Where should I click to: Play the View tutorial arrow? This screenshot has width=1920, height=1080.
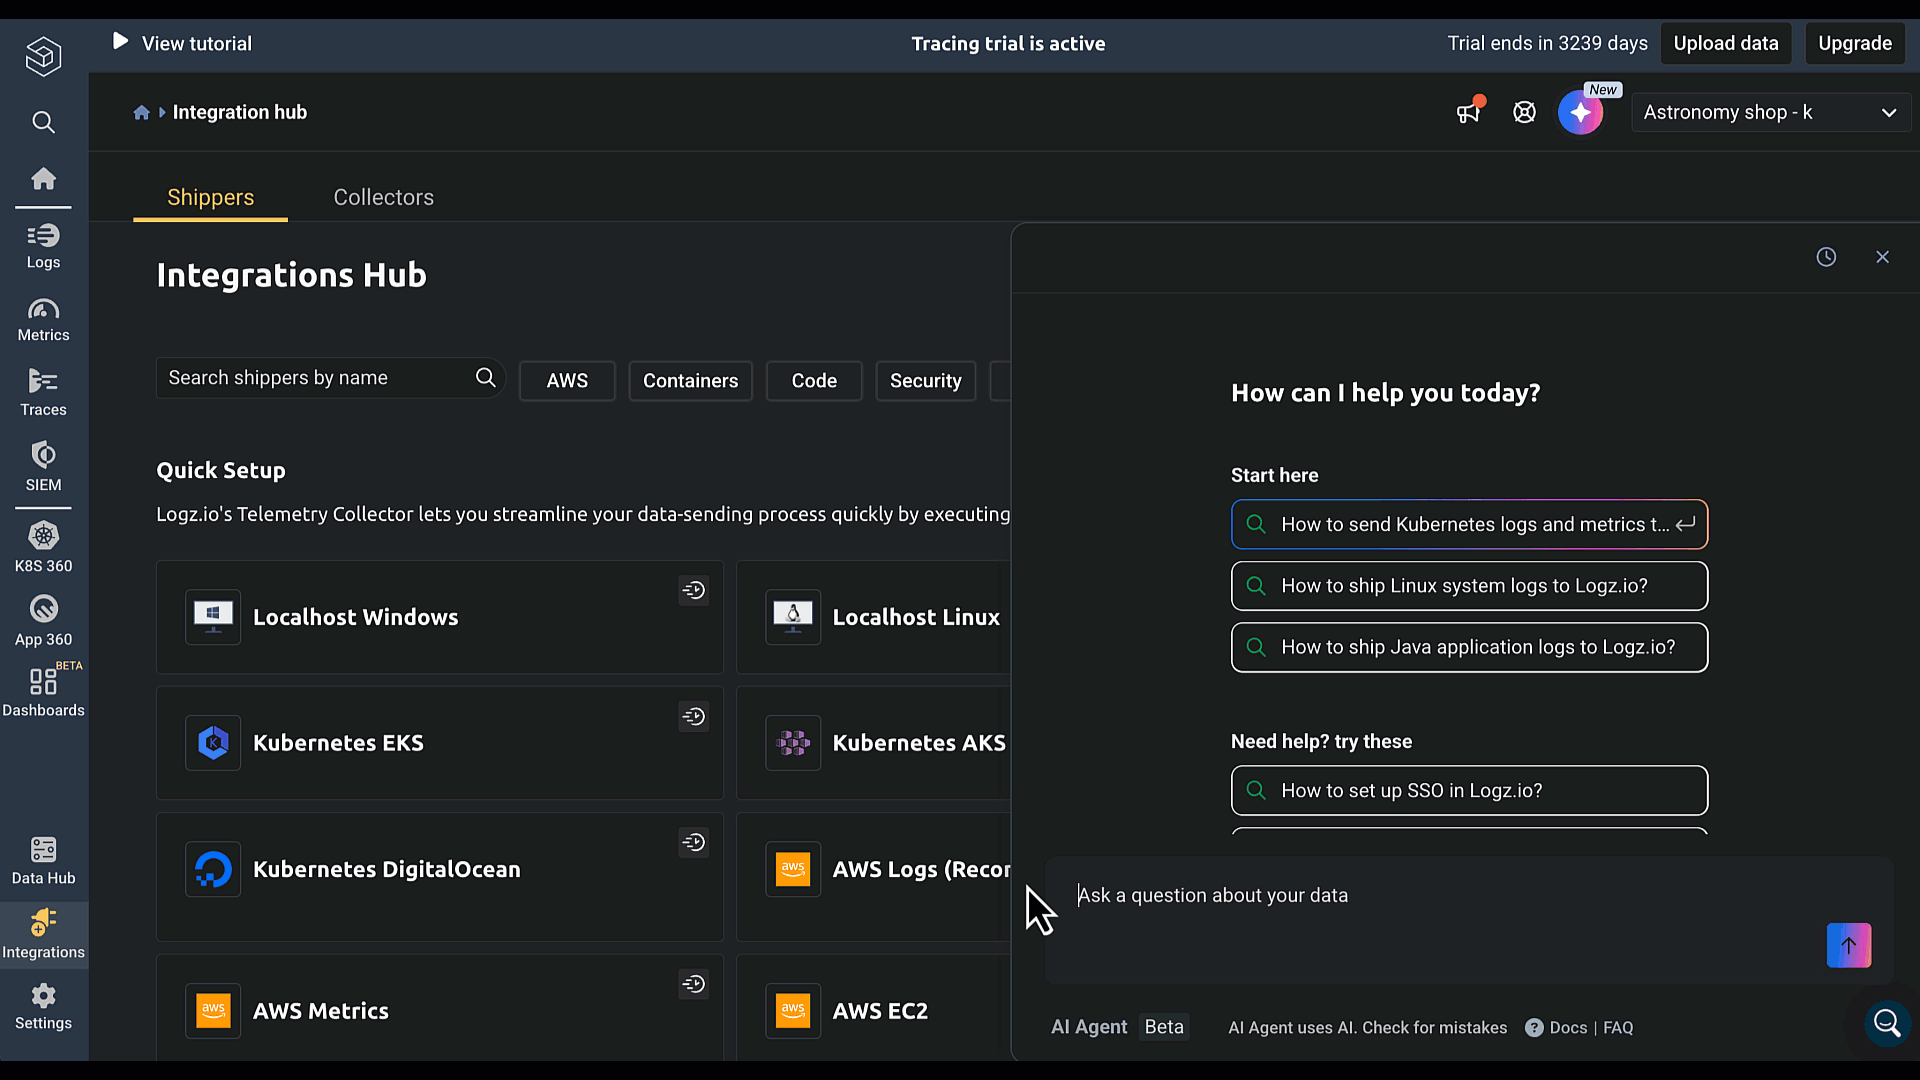pos(120,42)
